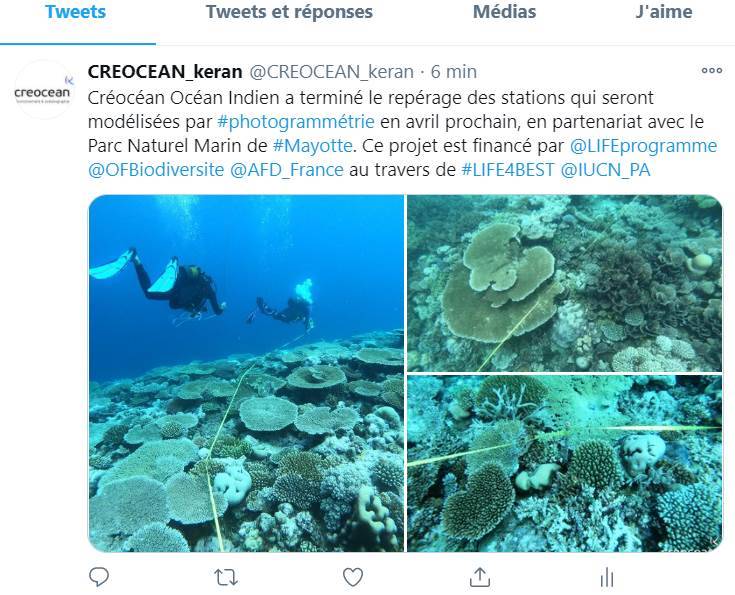This screenshot has height=595, width=735.
Task: Open the @IUCN_PA mention link
Action: pyautogui.click(x=605, y=169)
